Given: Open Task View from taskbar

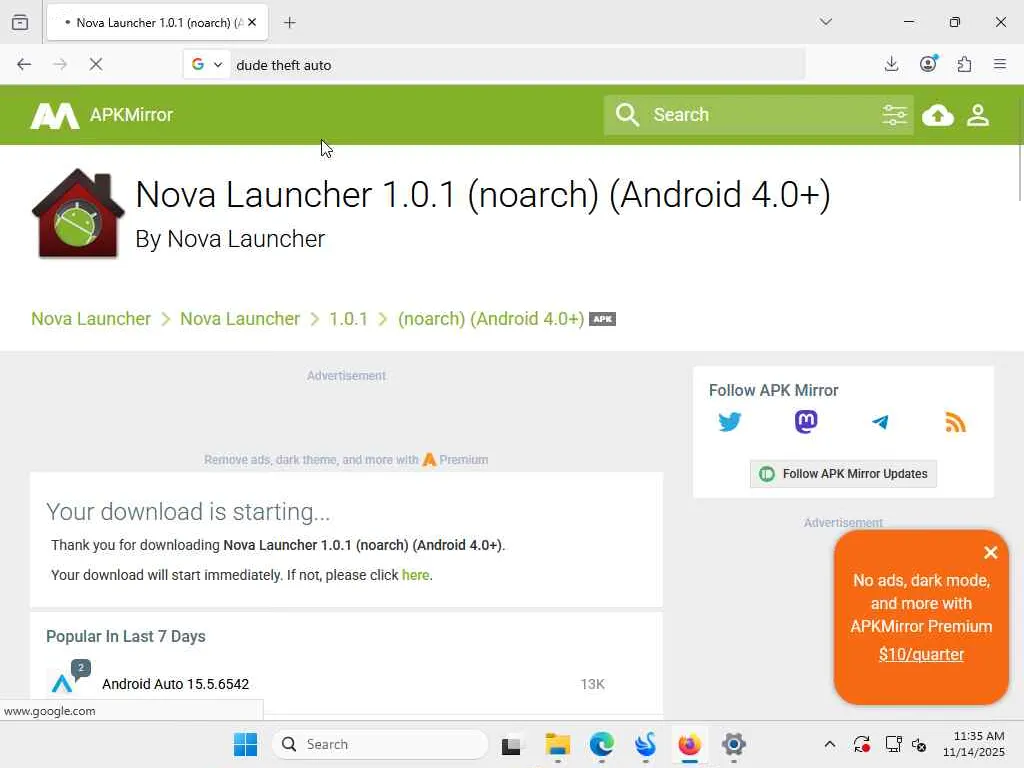Looking at the screenshot, I should click(x=511, y=745).
